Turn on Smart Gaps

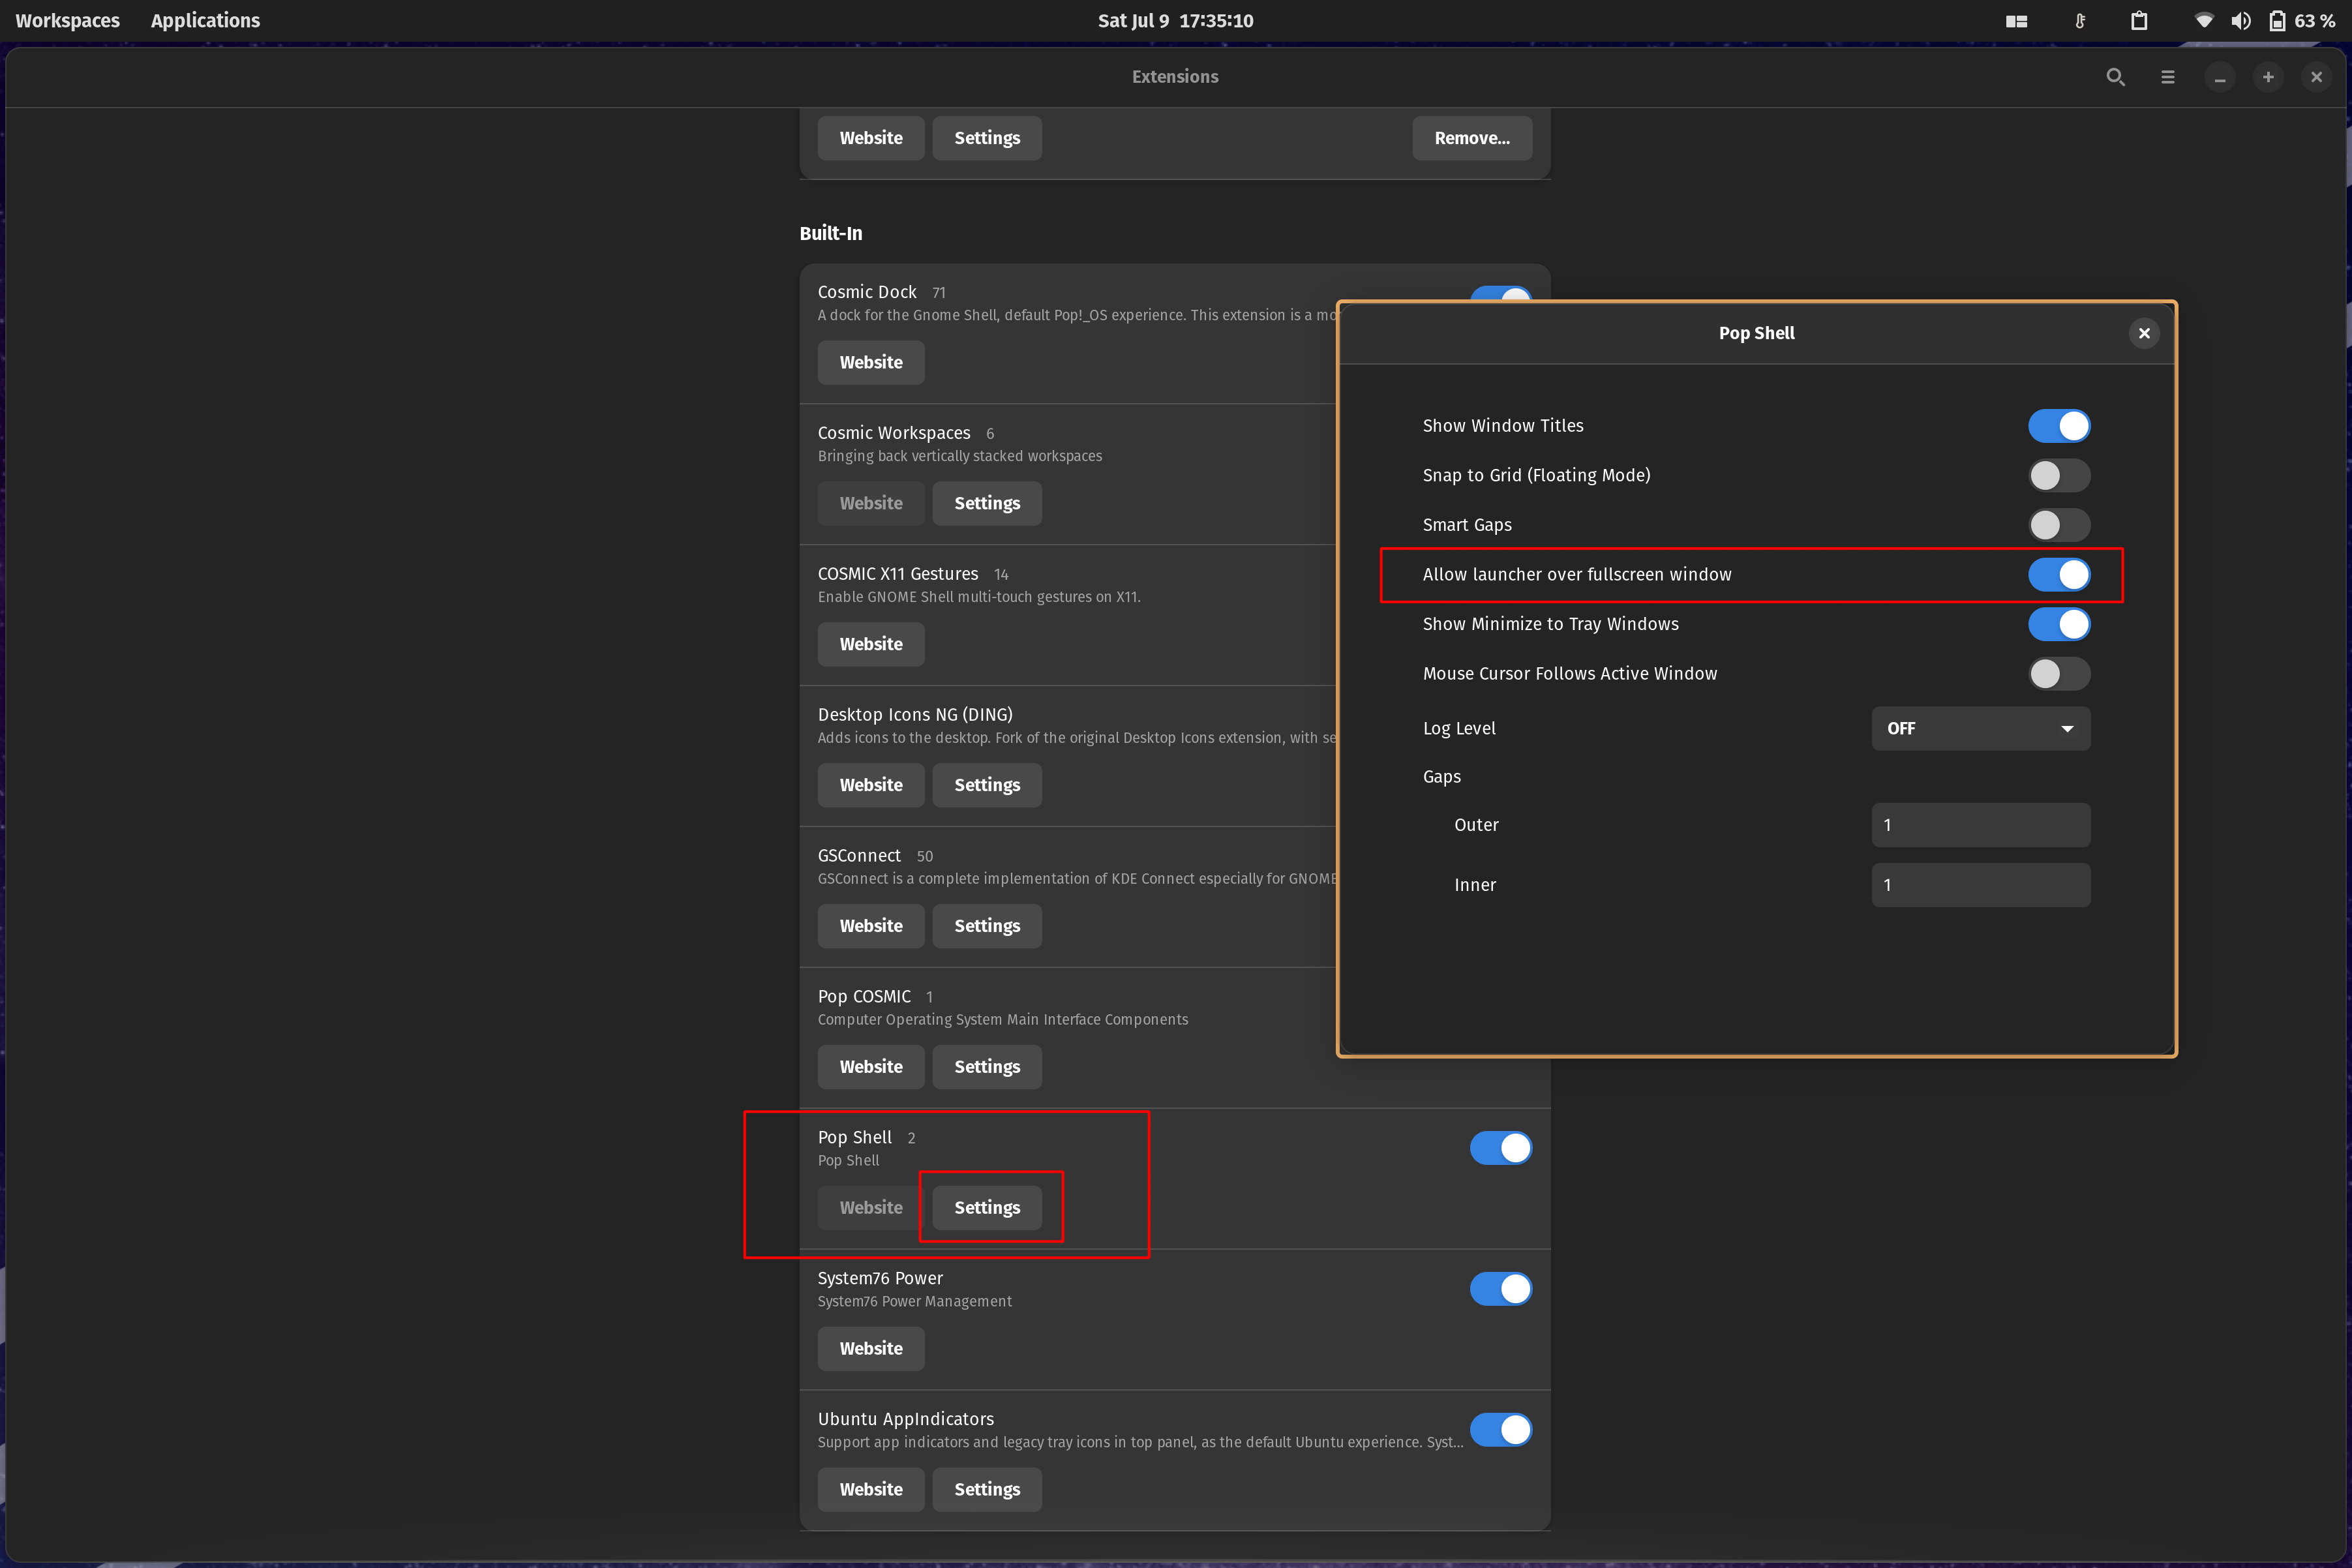pos(2058,524)
